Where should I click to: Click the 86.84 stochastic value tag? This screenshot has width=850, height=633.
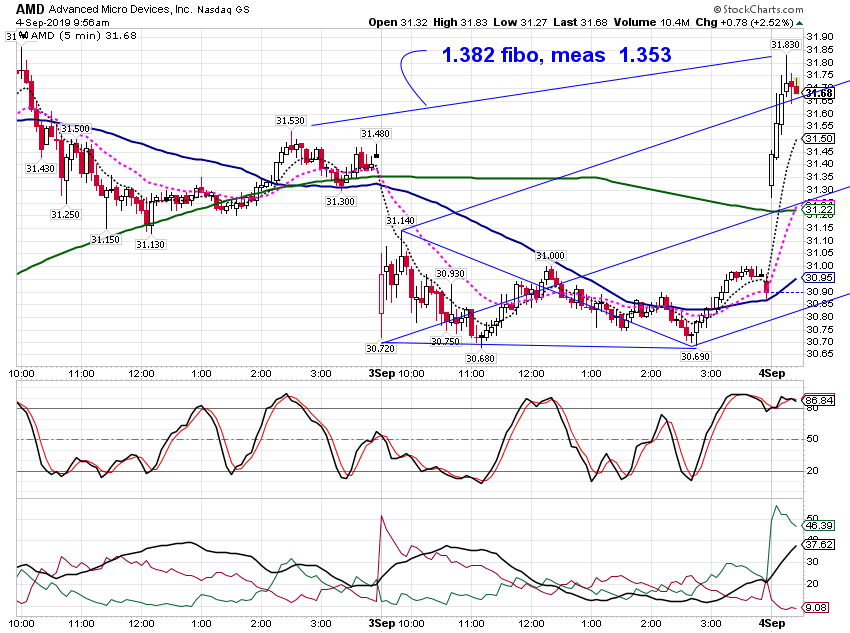click(819, 401)
